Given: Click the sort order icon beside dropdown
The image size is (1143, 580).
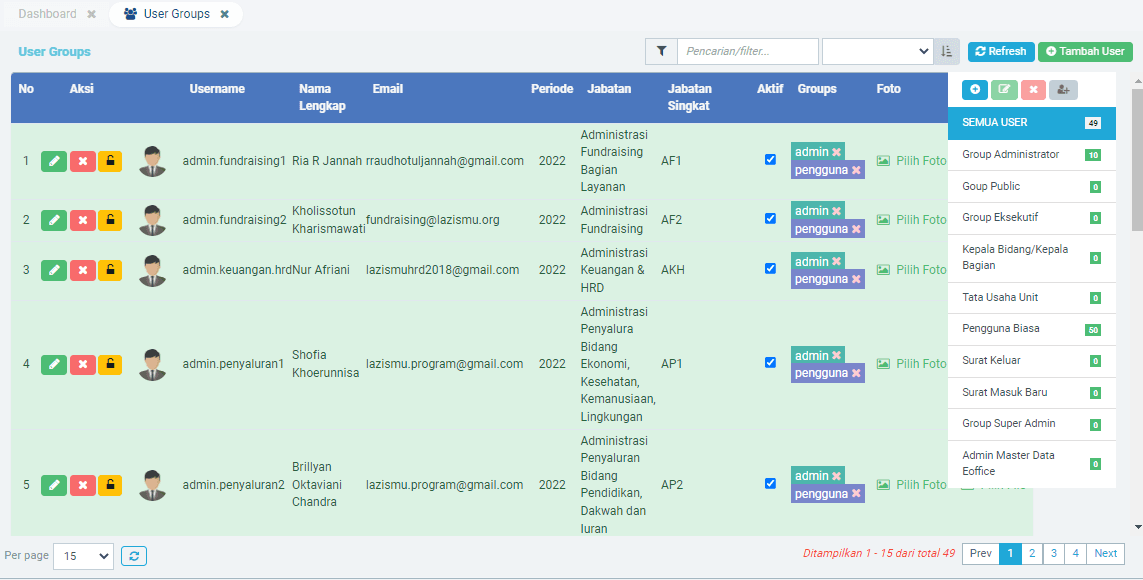Looking at the screenshot, I should tap(946, 52).
